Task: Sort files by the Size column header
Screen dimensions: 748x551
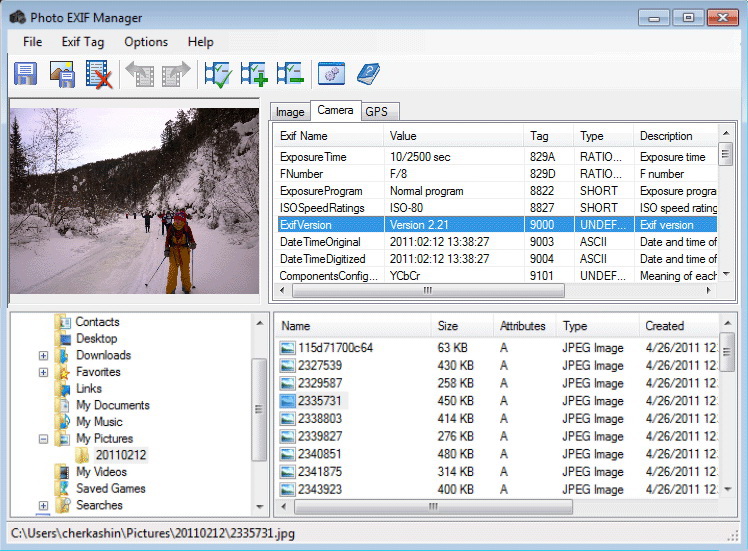Action: (448, 326)
